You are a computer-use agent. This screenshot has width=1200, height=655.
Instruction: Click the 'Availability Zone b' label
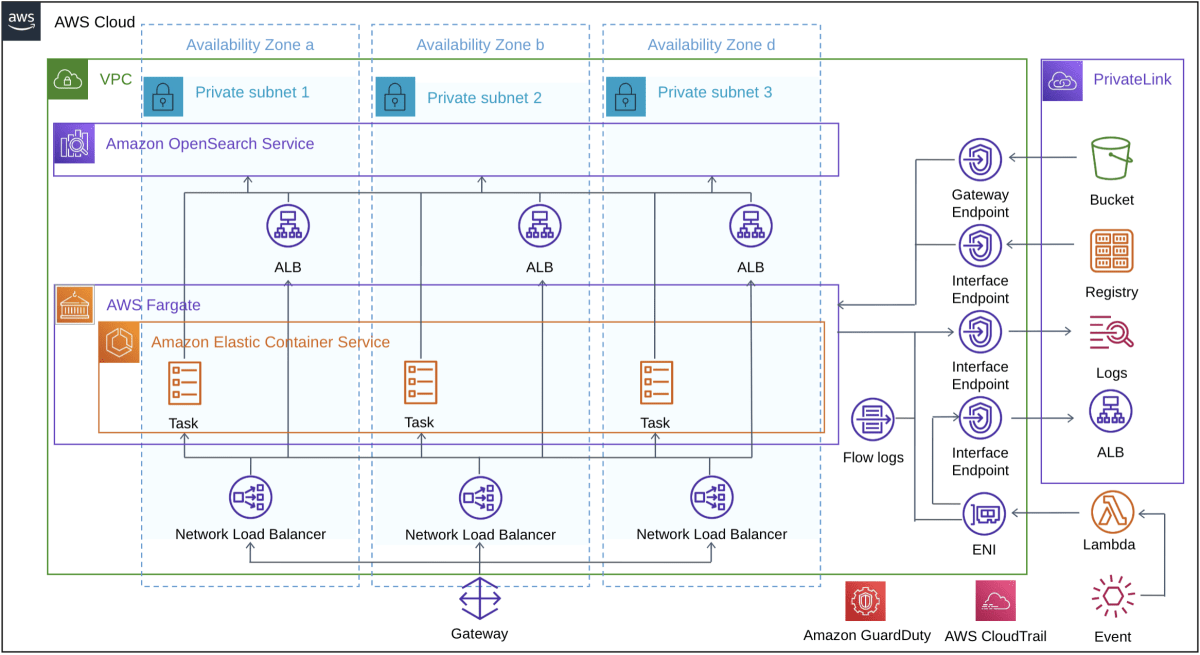[480, 45]
